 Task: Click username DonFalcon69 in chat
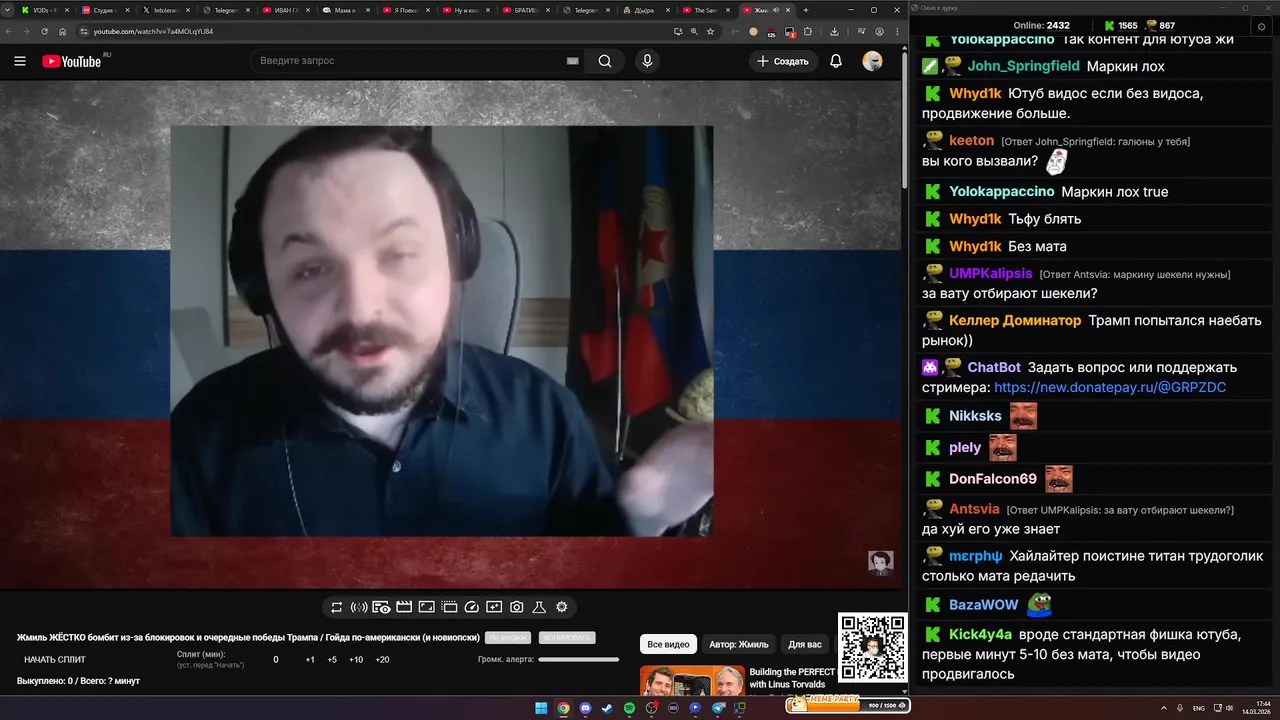tap(993, 479)
